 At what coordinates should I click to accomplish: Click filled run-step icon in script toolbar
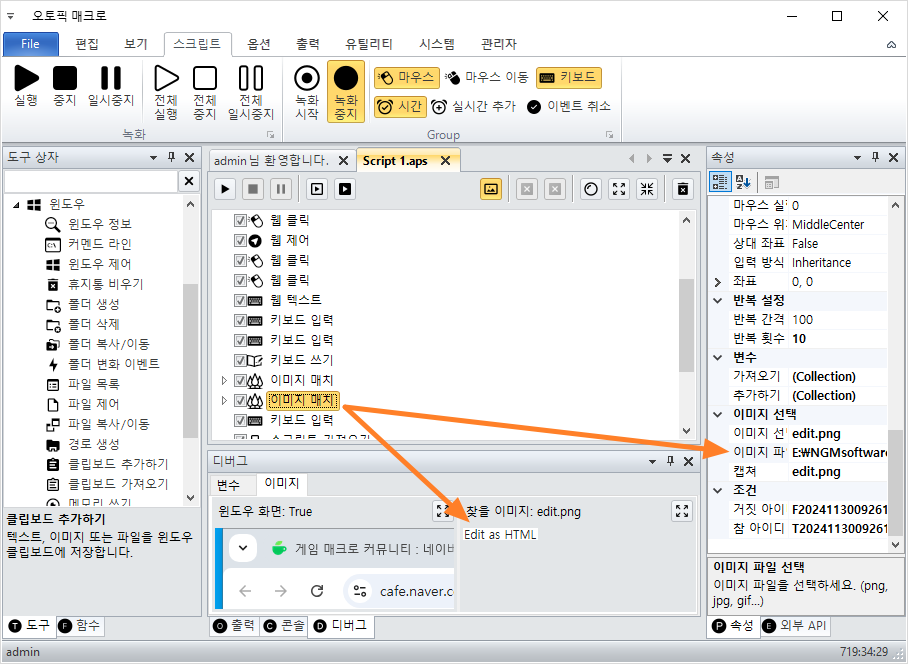[x=345, y=189]
